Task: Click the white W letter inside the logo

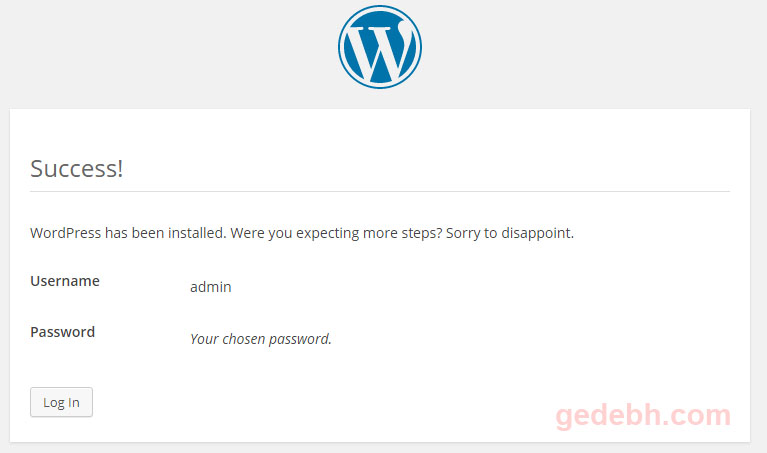Action: [x=380, y=51]
